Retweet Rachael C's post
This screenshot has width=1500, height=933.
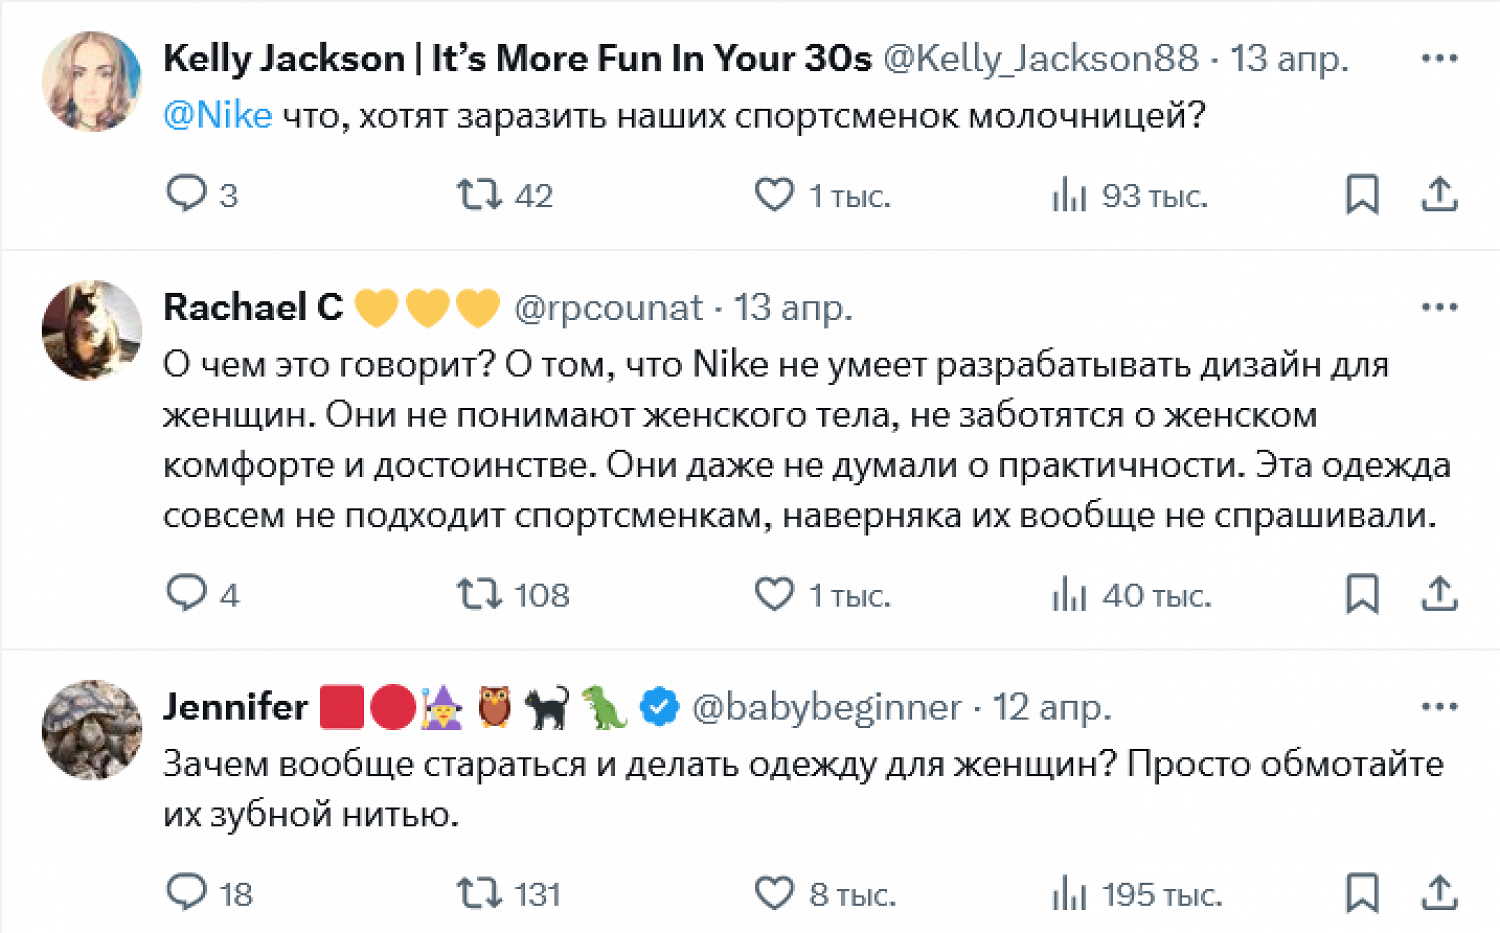point(479,594)
